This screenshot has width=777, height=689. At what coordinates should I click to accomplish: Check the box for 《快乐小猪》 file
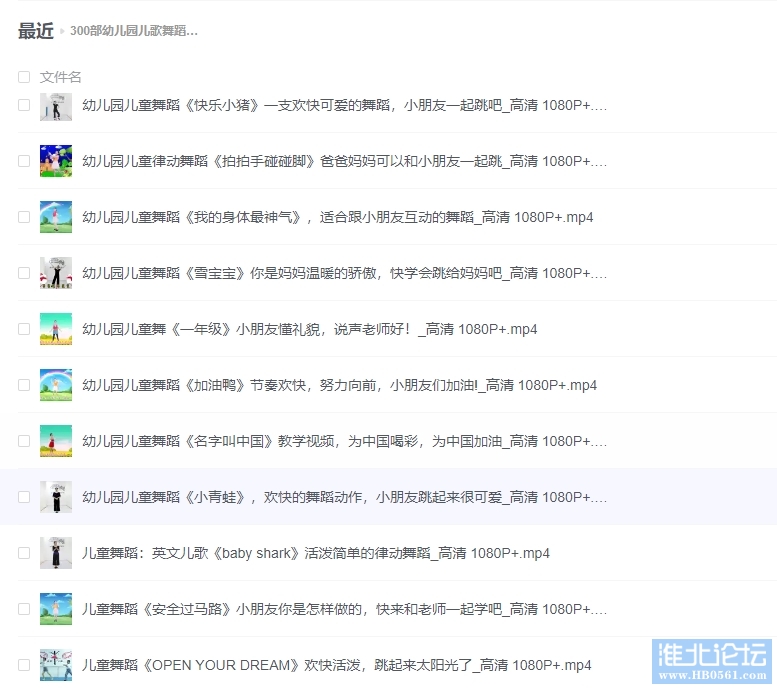24,105
